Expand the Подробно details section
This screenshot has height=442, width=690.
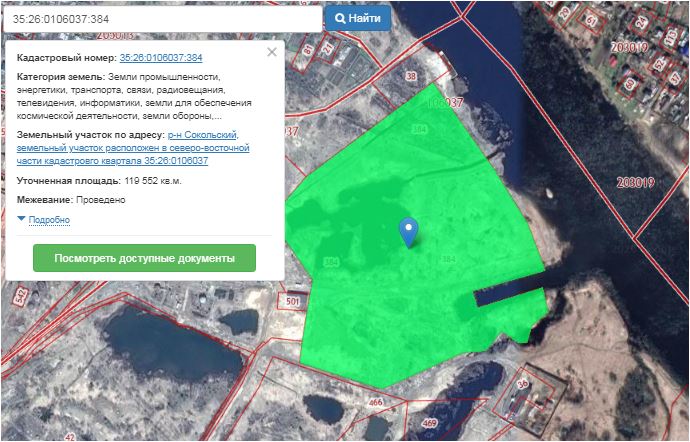49,220
